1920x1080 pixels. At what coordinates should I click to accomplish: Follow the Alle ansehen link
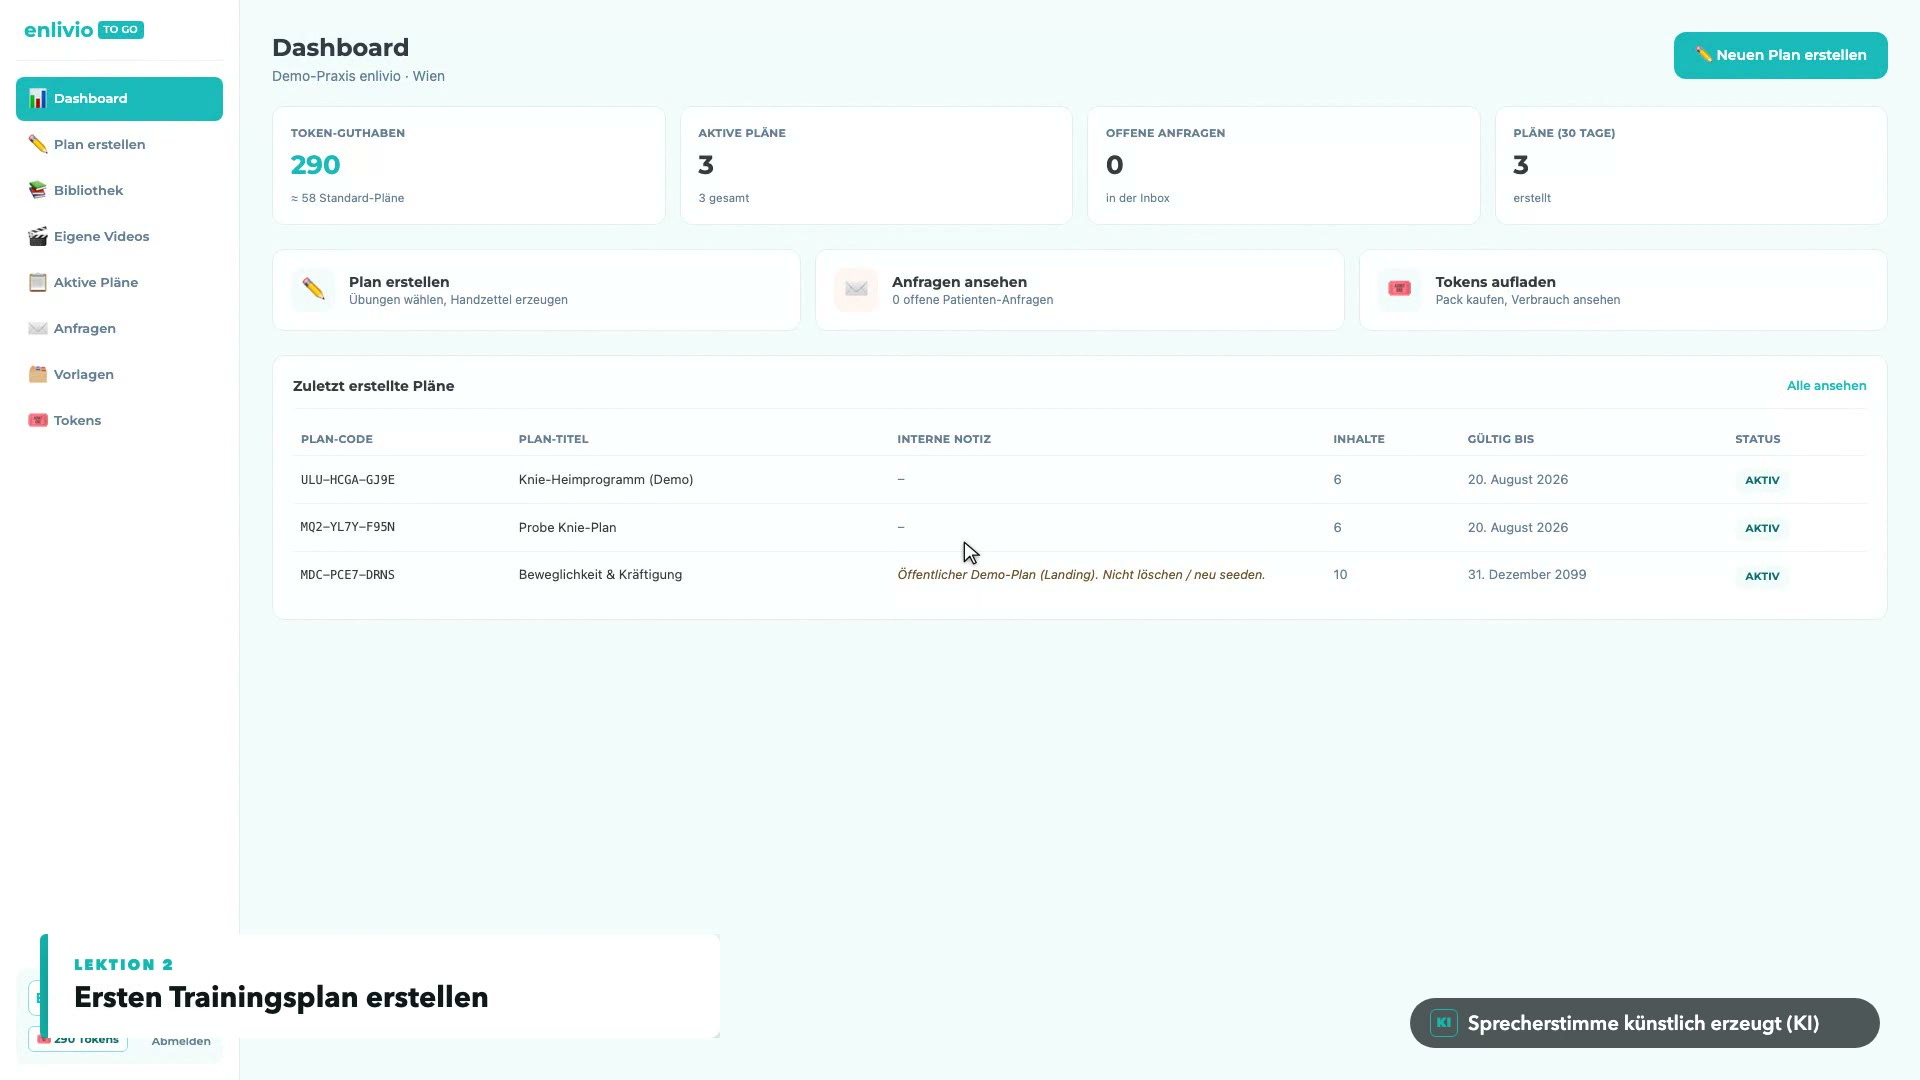point(1826,386)
